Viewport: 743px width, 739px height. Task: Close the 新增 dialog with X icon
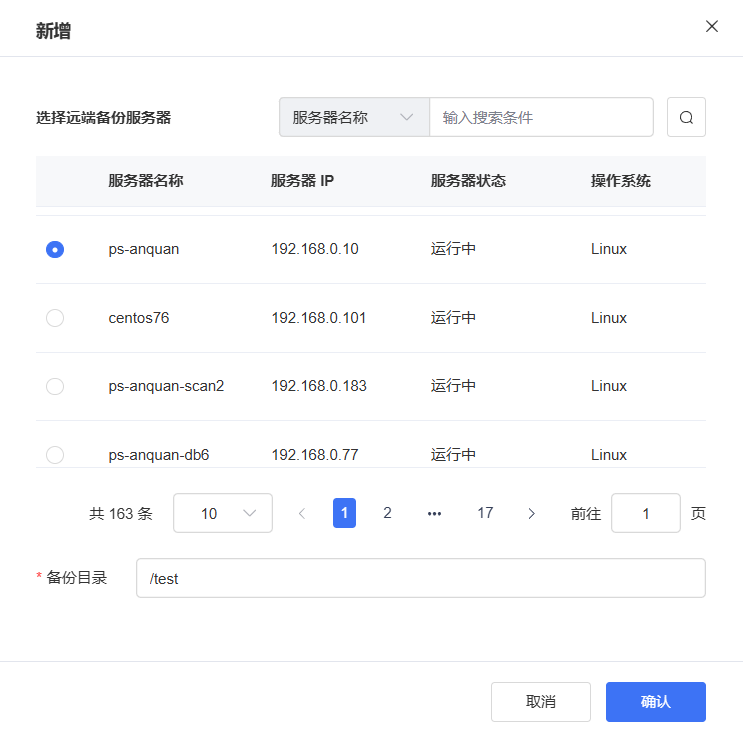tap(712, 27)
